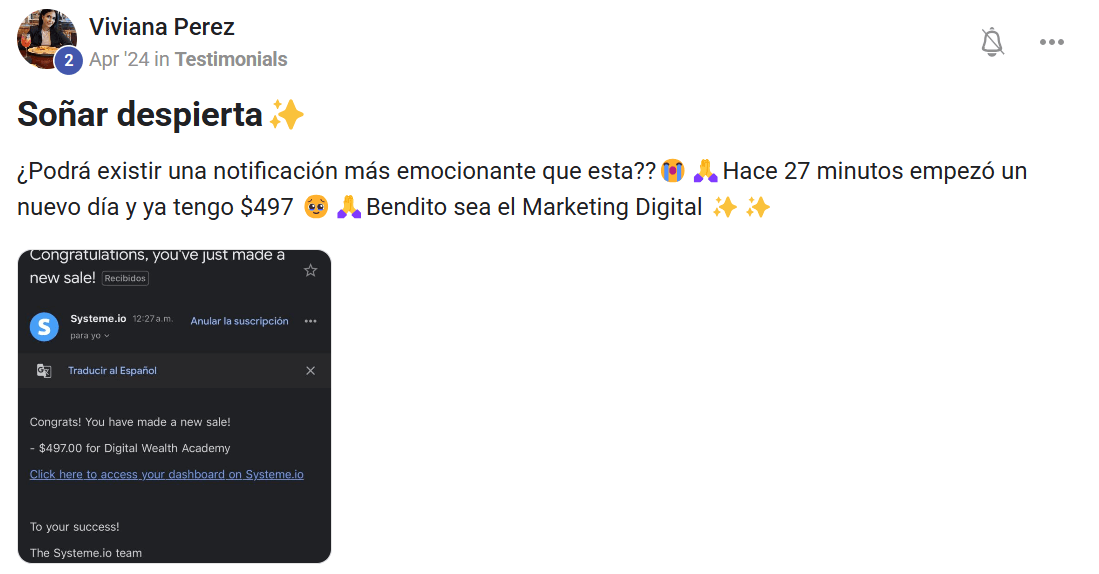The image size is (1099, 574).
Task: Toggle the star icon on the email
Action: (310, 270)
